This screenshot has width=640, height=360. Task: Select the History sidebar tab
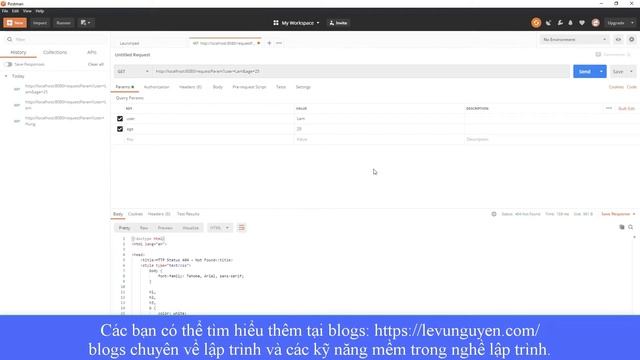tap(18, 52)
